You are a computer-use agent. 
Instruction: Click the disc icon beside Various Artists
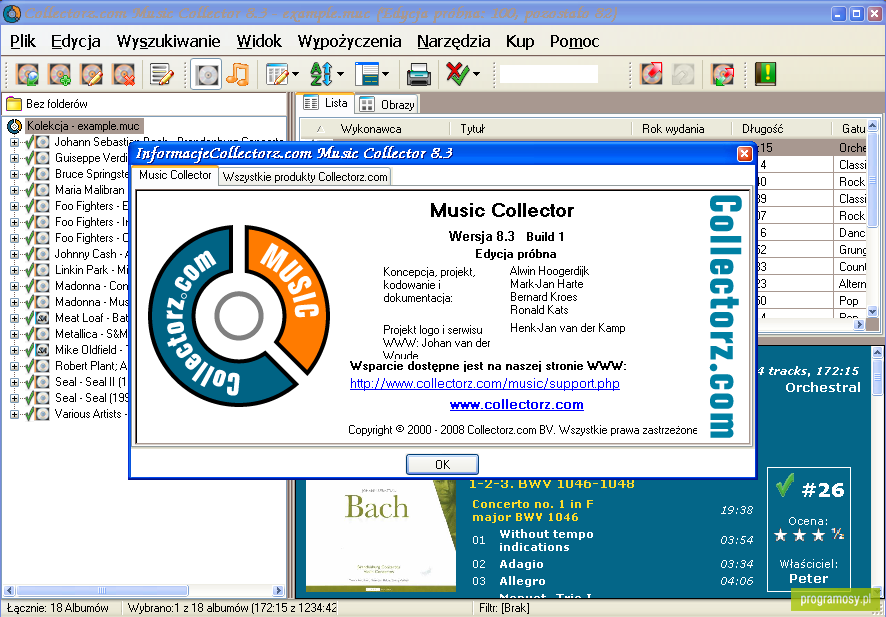42,414
